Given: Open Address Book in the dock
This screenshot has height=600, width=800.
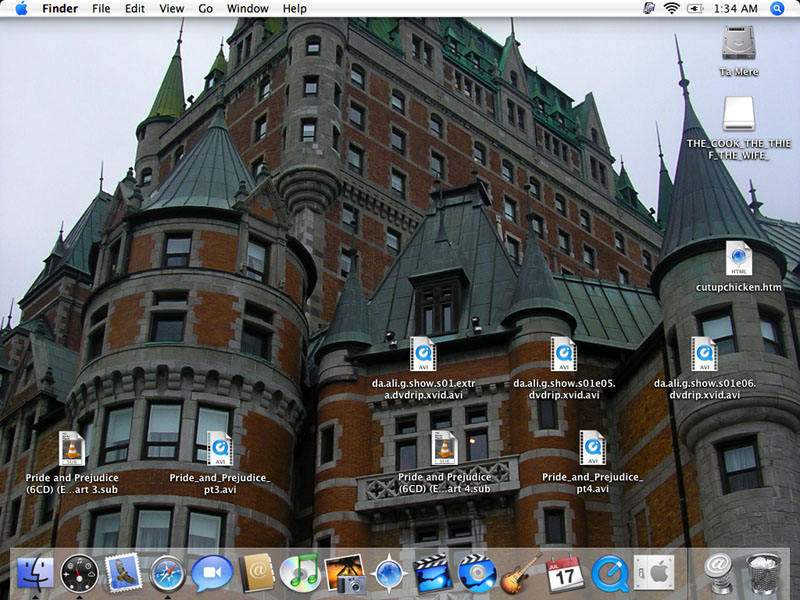Looking at the screenshot, I should coord(256,574).
